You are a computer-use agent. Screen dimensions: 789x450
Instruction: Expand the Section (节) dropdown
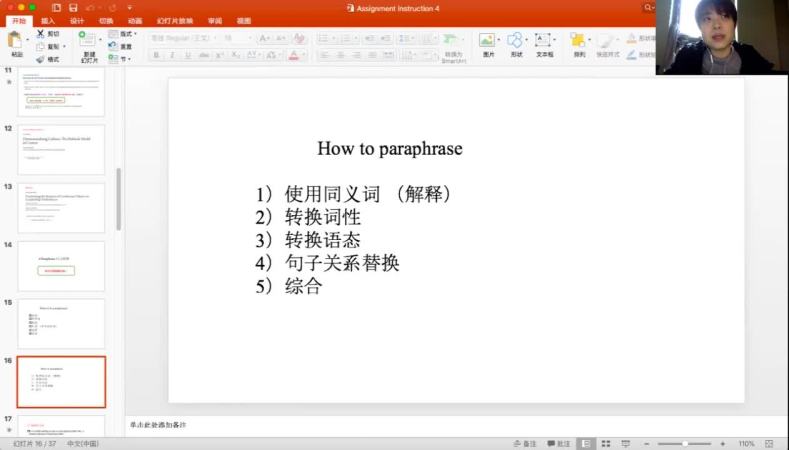tap(129, 59)
